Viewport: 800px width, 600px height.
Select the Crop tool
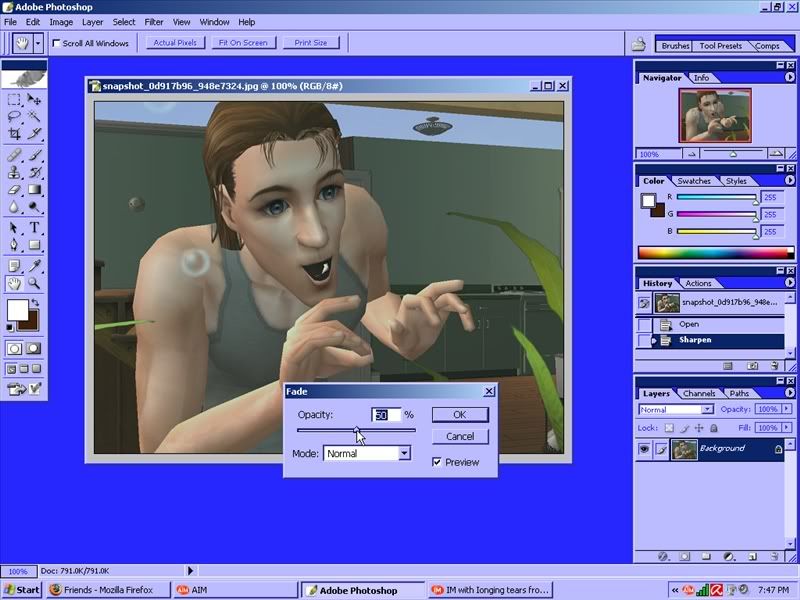[14, 134]
